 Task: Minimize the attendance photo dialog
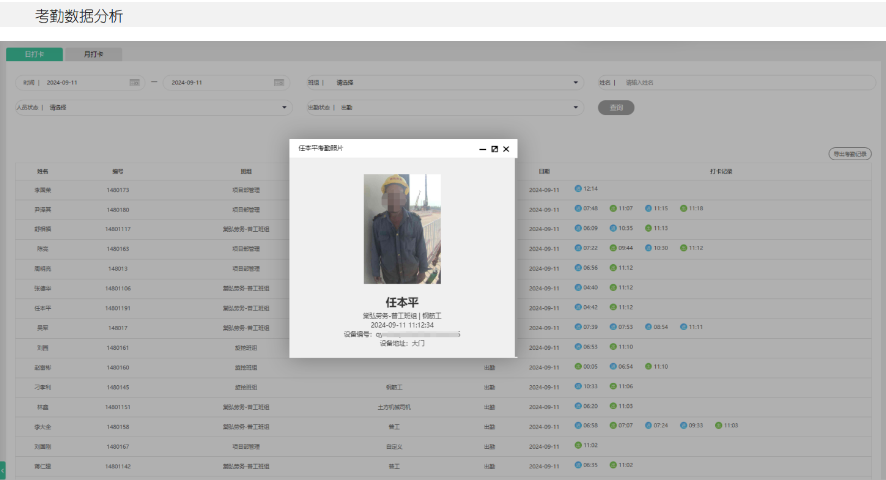[x=482, y=148]
